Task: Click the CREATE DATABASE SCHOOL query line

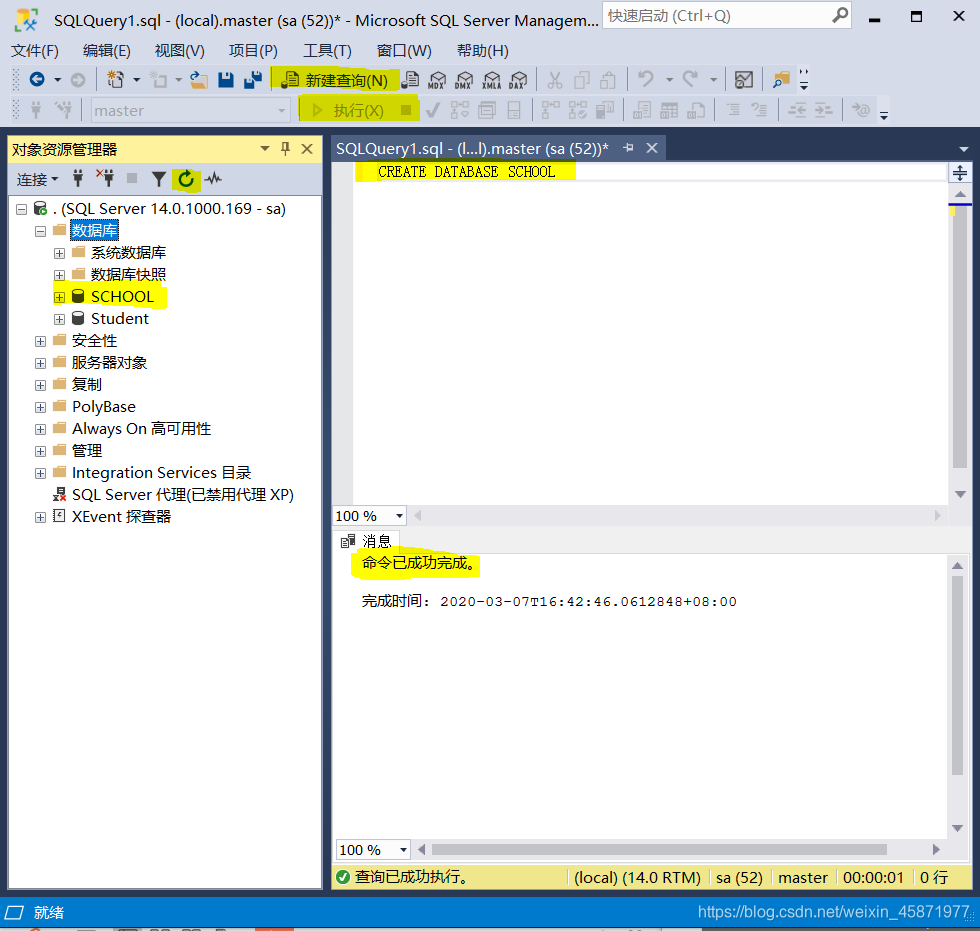Action: pos(466,172)
